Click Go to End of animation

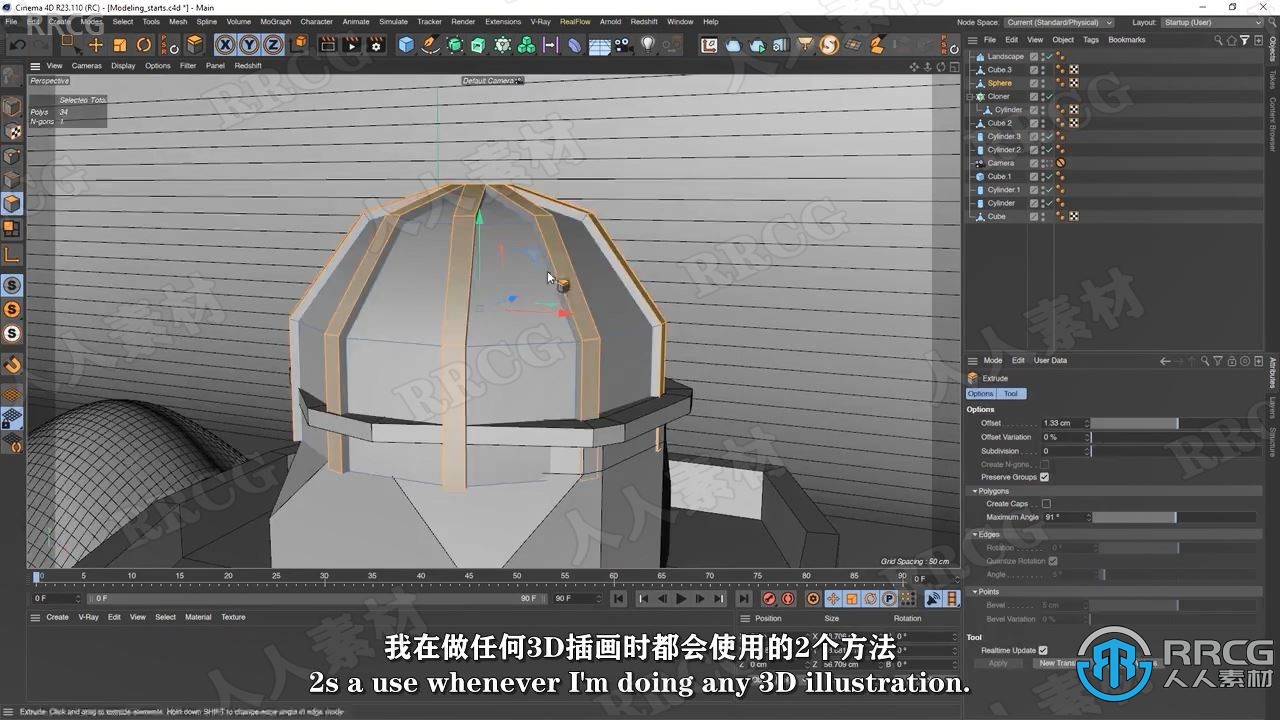point(743,599)
